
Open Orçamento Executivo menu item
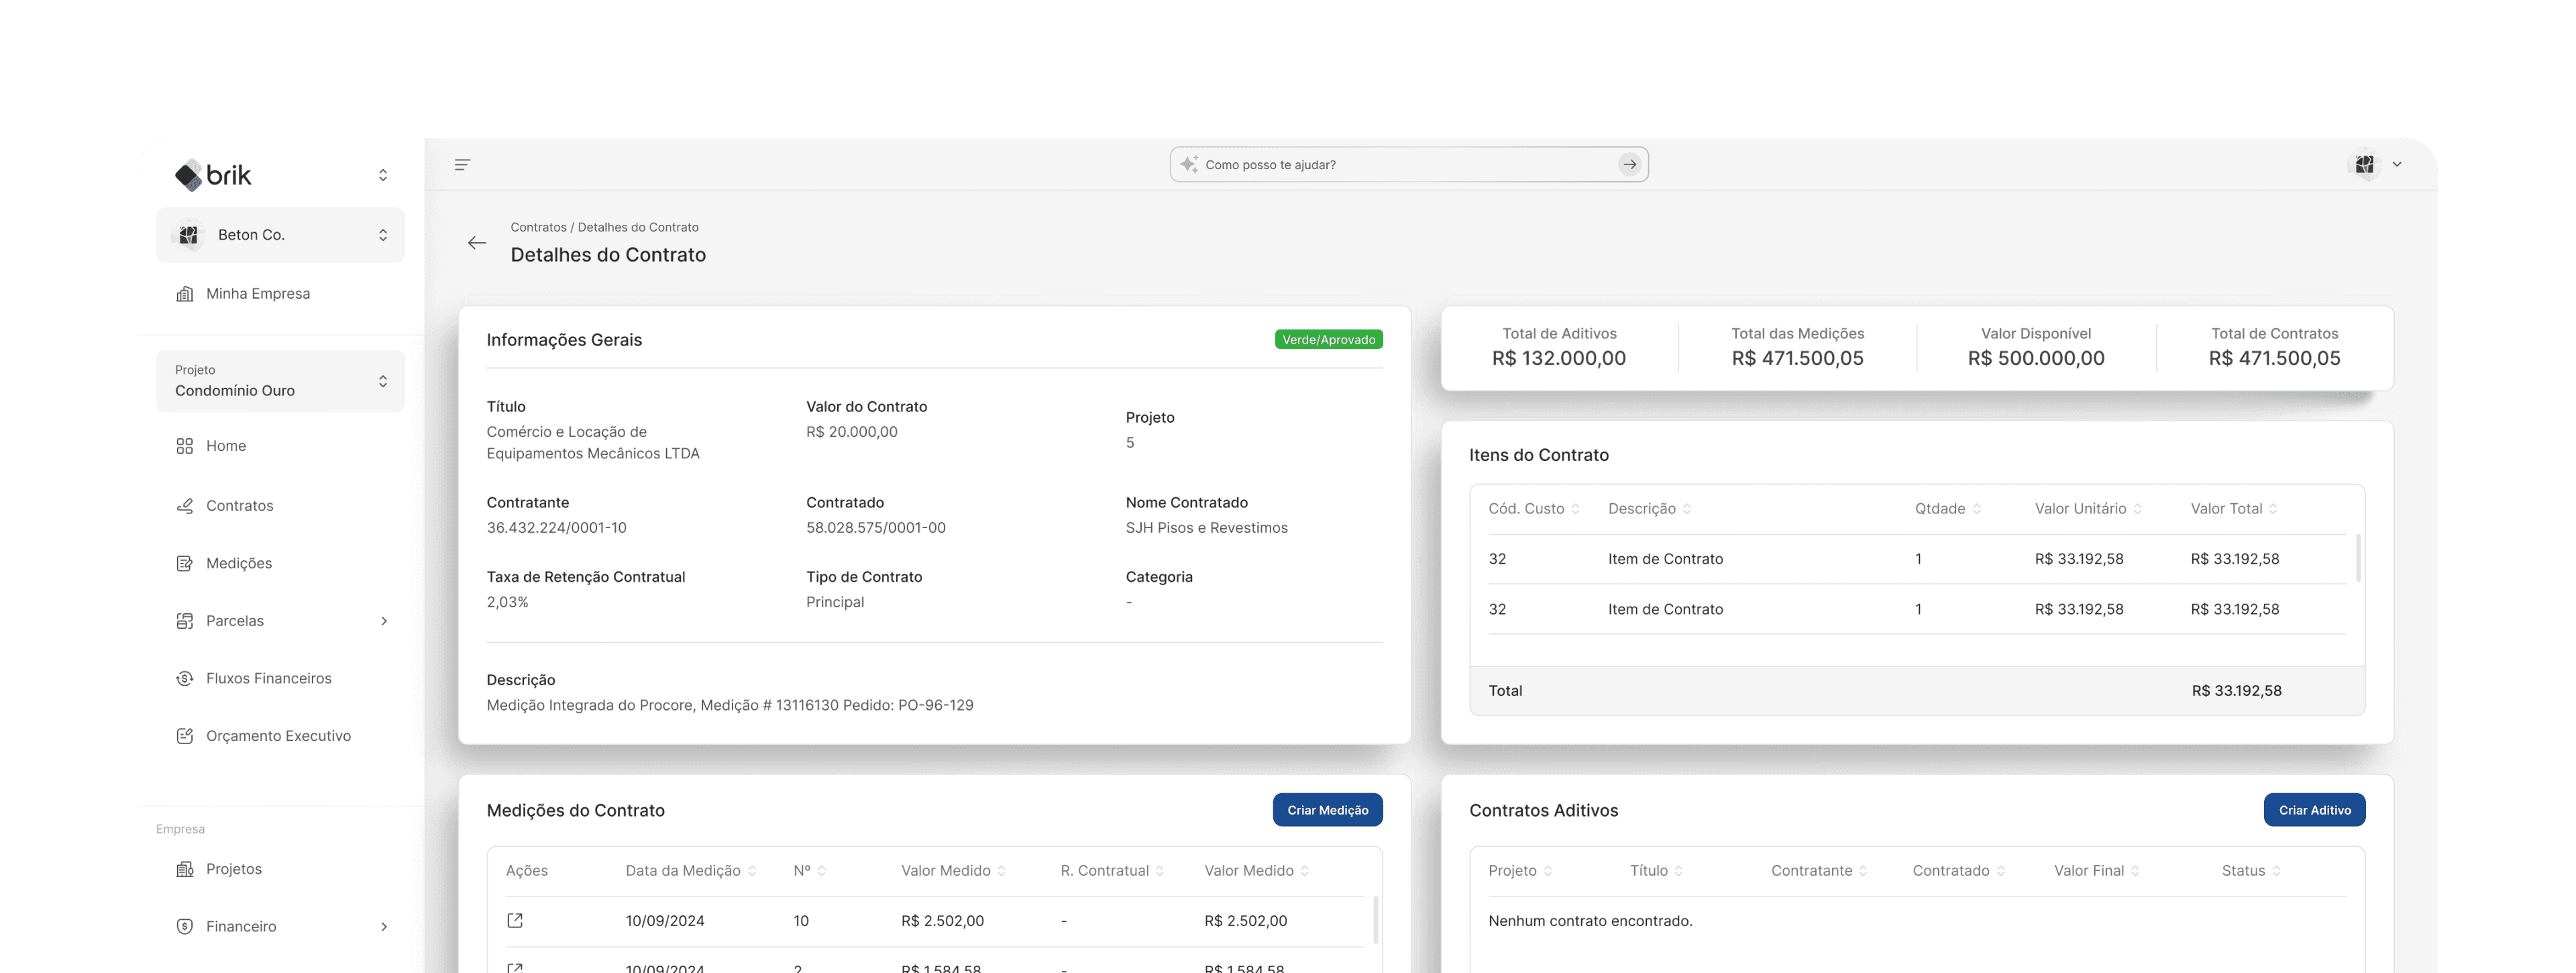tap(278, 736)
